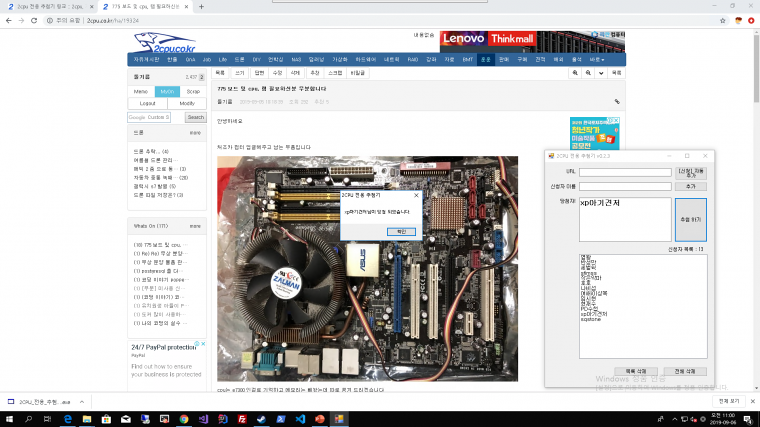Switch to Google Chrome on the taskbar
The image size is (760, 427).
184,419
